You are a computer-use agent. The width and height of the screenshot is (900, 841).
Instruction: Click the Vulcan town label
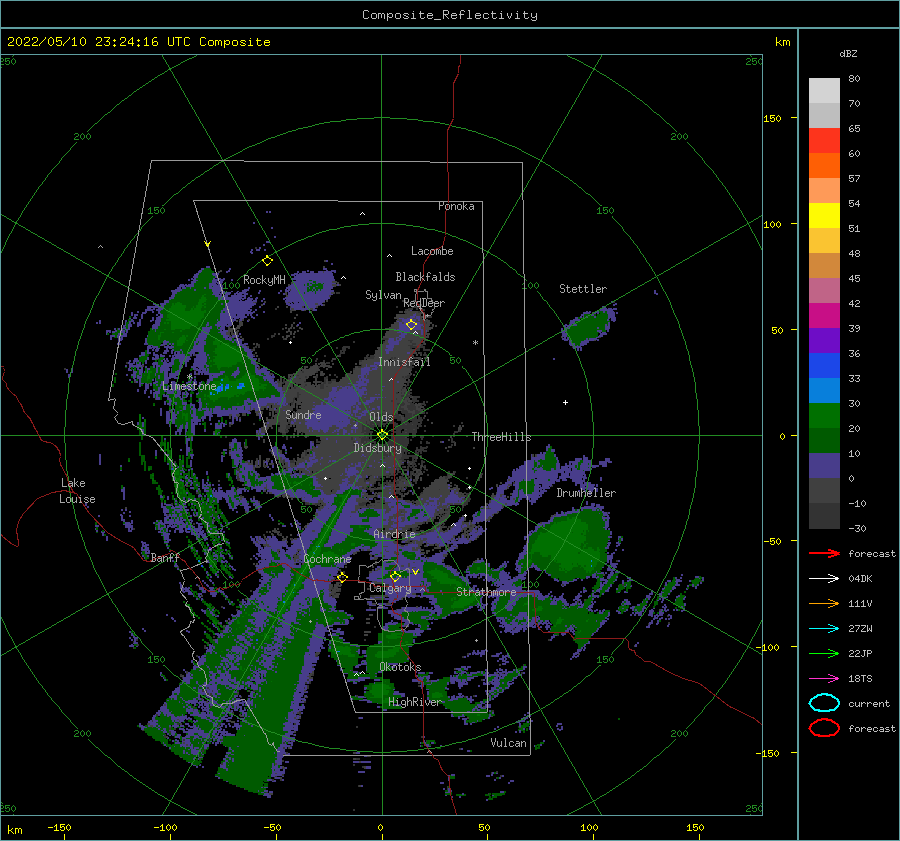tap(509, 743)
